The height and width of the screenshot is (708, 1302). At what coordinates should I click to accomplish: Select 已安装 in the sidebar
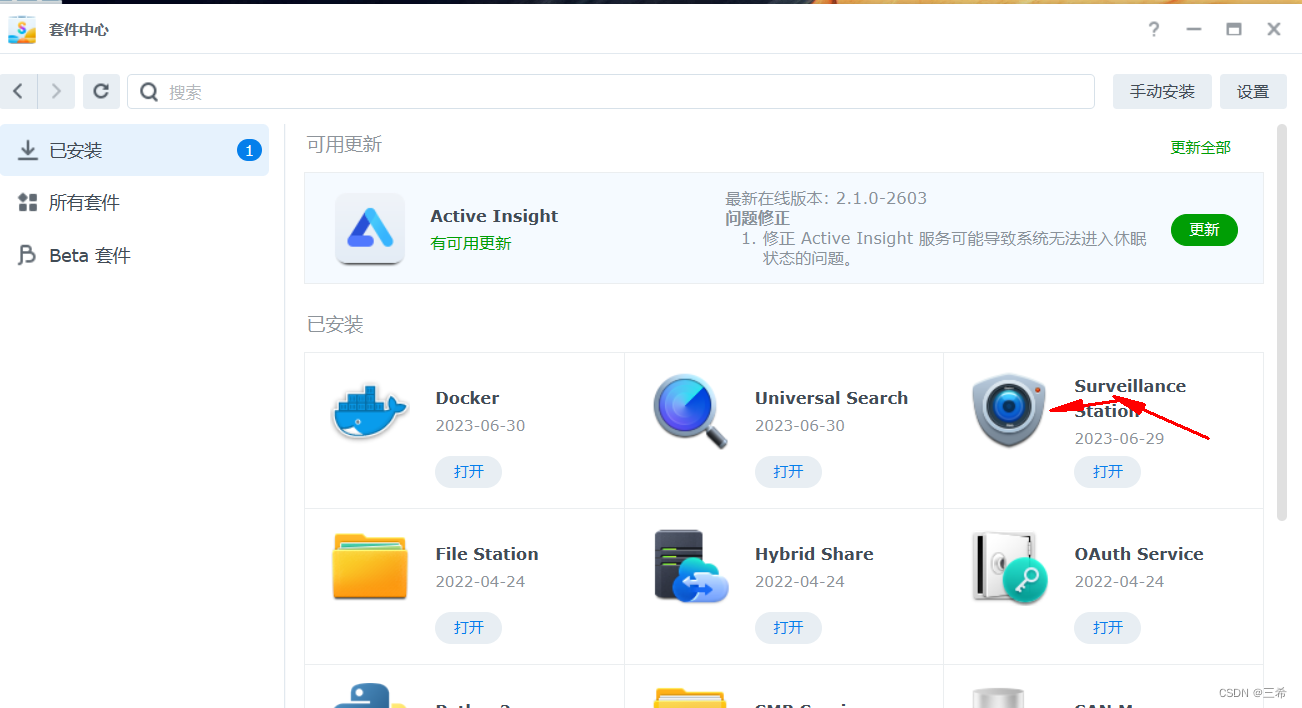tap(135, 150)
